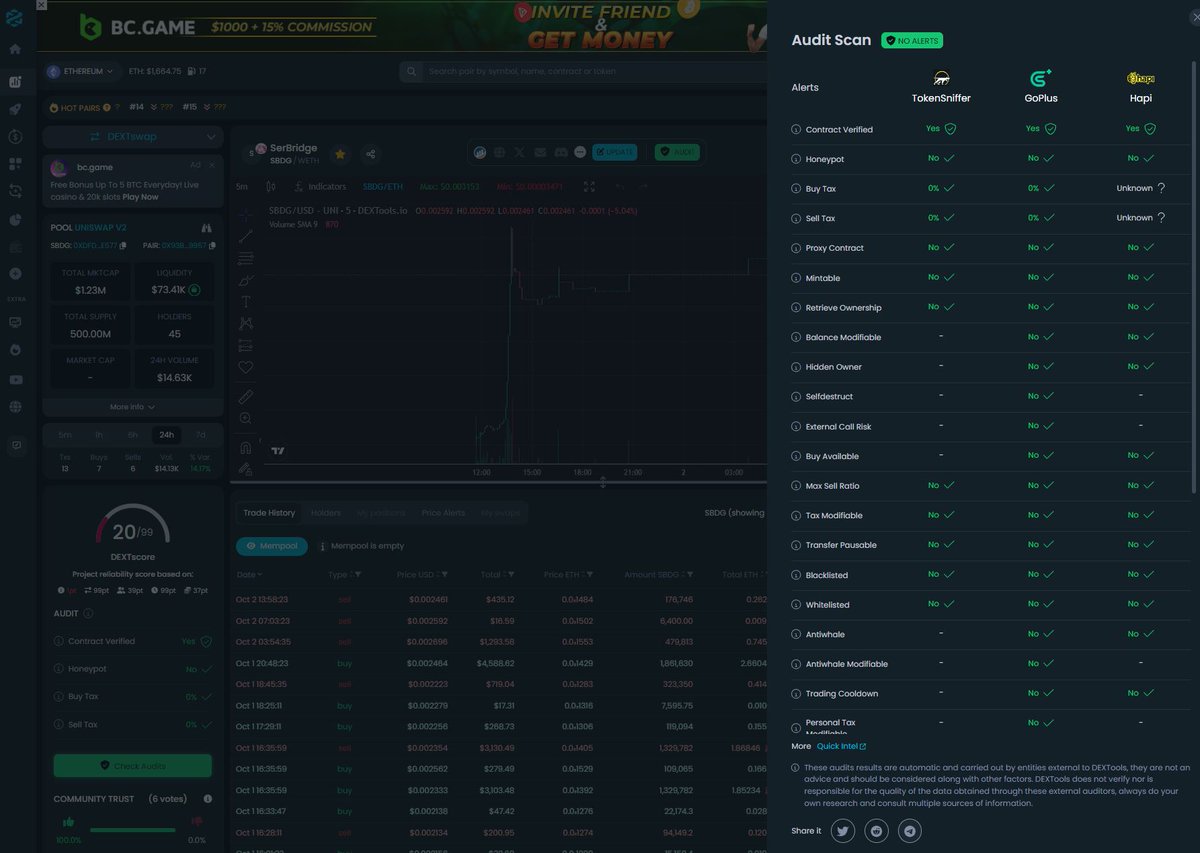Click Play Now in bc.game ad
The width and height of the screenshot is (1200, 853).
[x=141, y=197]
